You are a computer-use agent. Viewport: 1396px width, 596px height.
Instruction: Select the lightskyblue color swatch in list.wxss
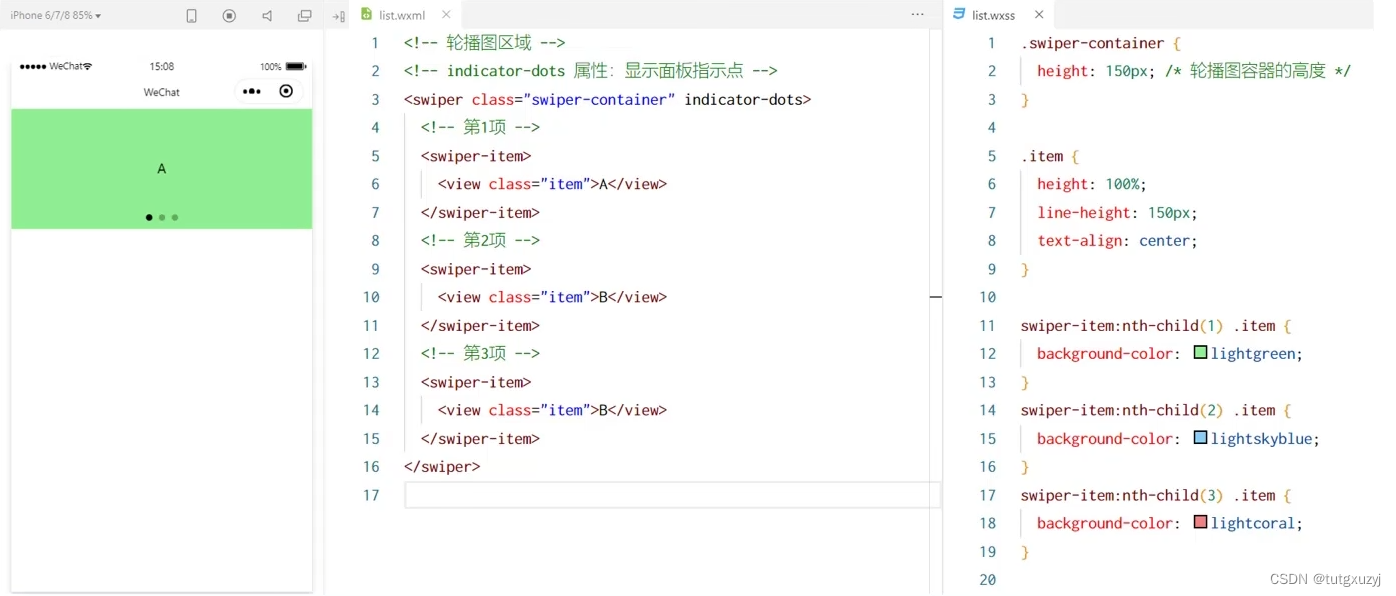coord(1199,438)
